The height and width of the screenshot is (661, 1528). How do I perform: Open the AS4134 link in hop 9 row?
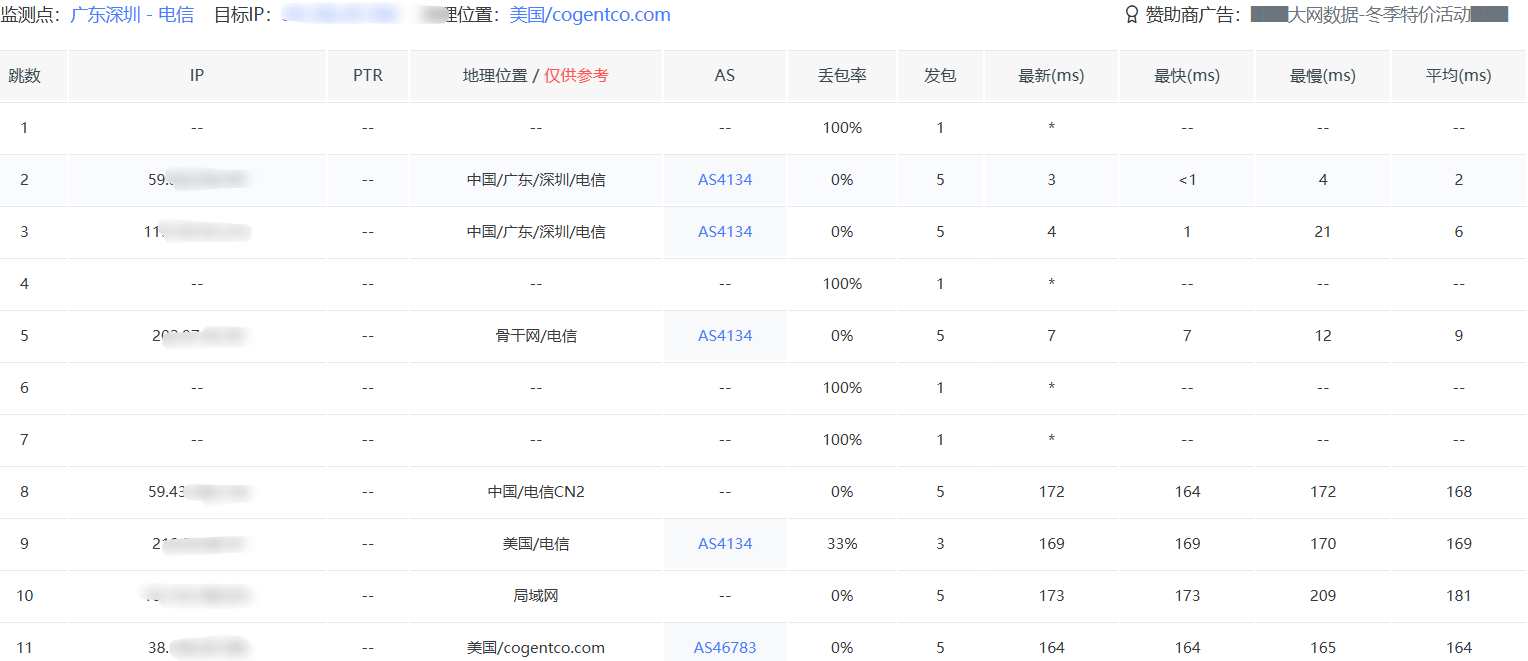click(x=725, y=544)
